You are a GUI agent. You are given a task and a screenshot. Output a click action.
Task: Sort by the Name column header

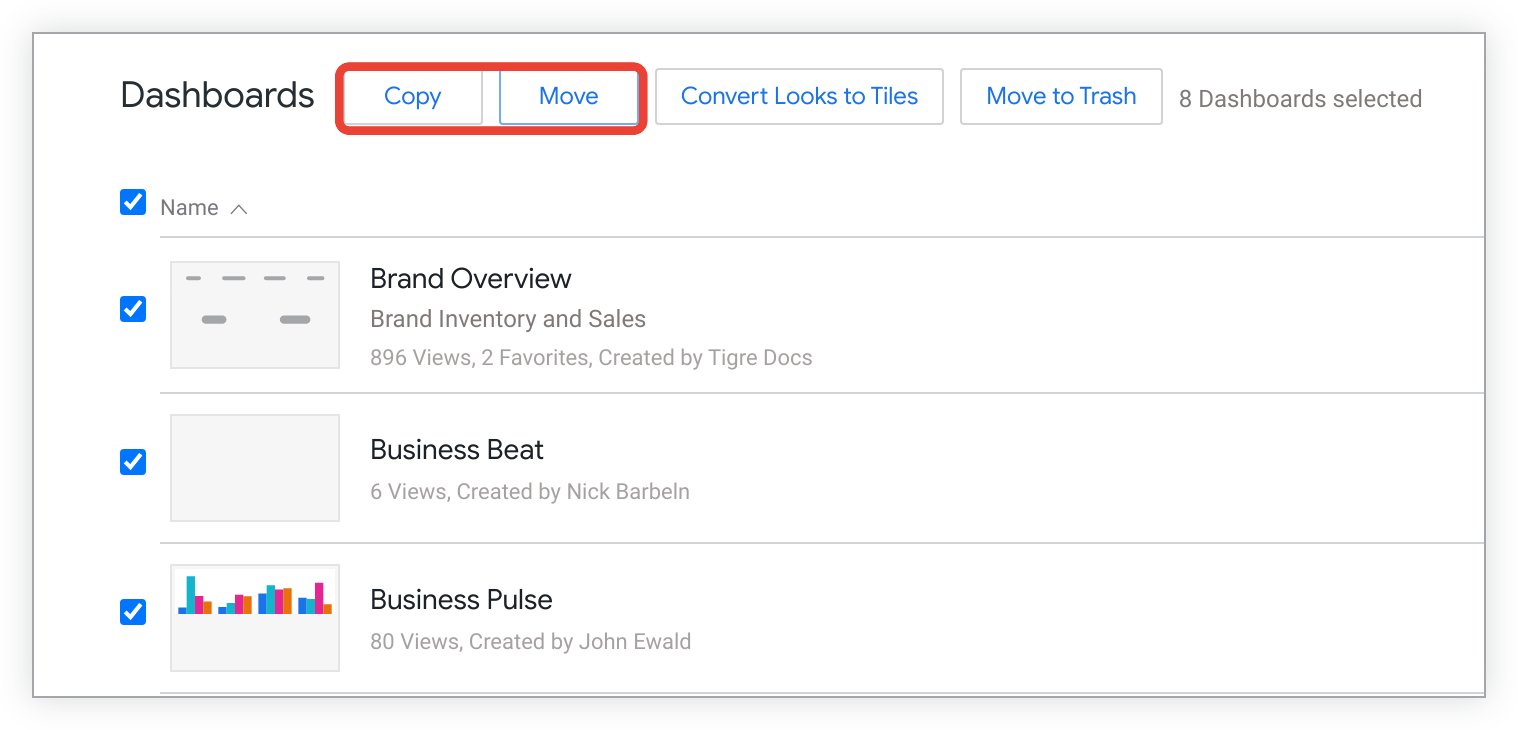pos(189,208)
